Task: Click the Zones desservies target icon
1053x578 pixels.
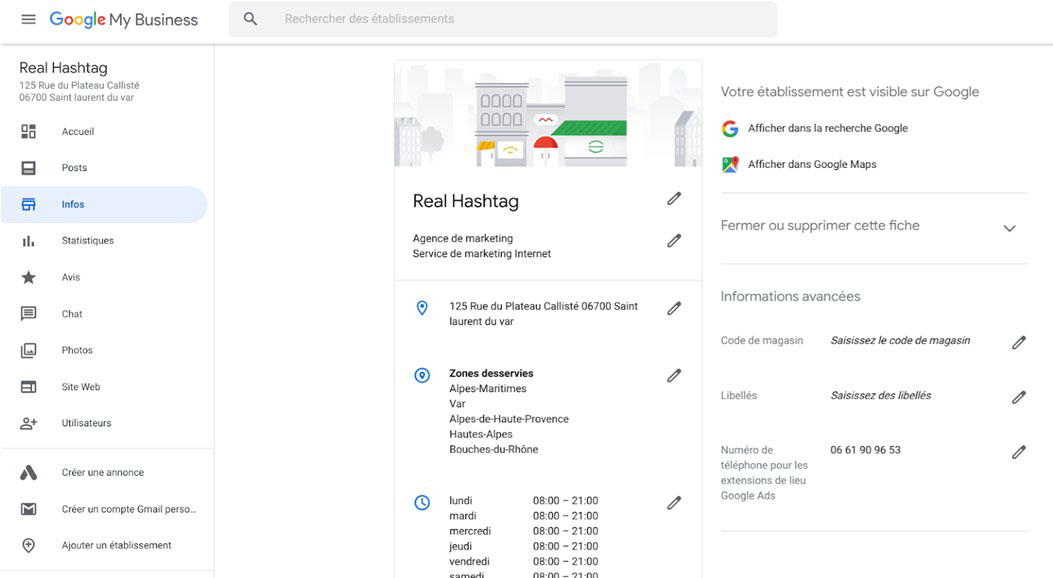Action: [x=422, y=375]
